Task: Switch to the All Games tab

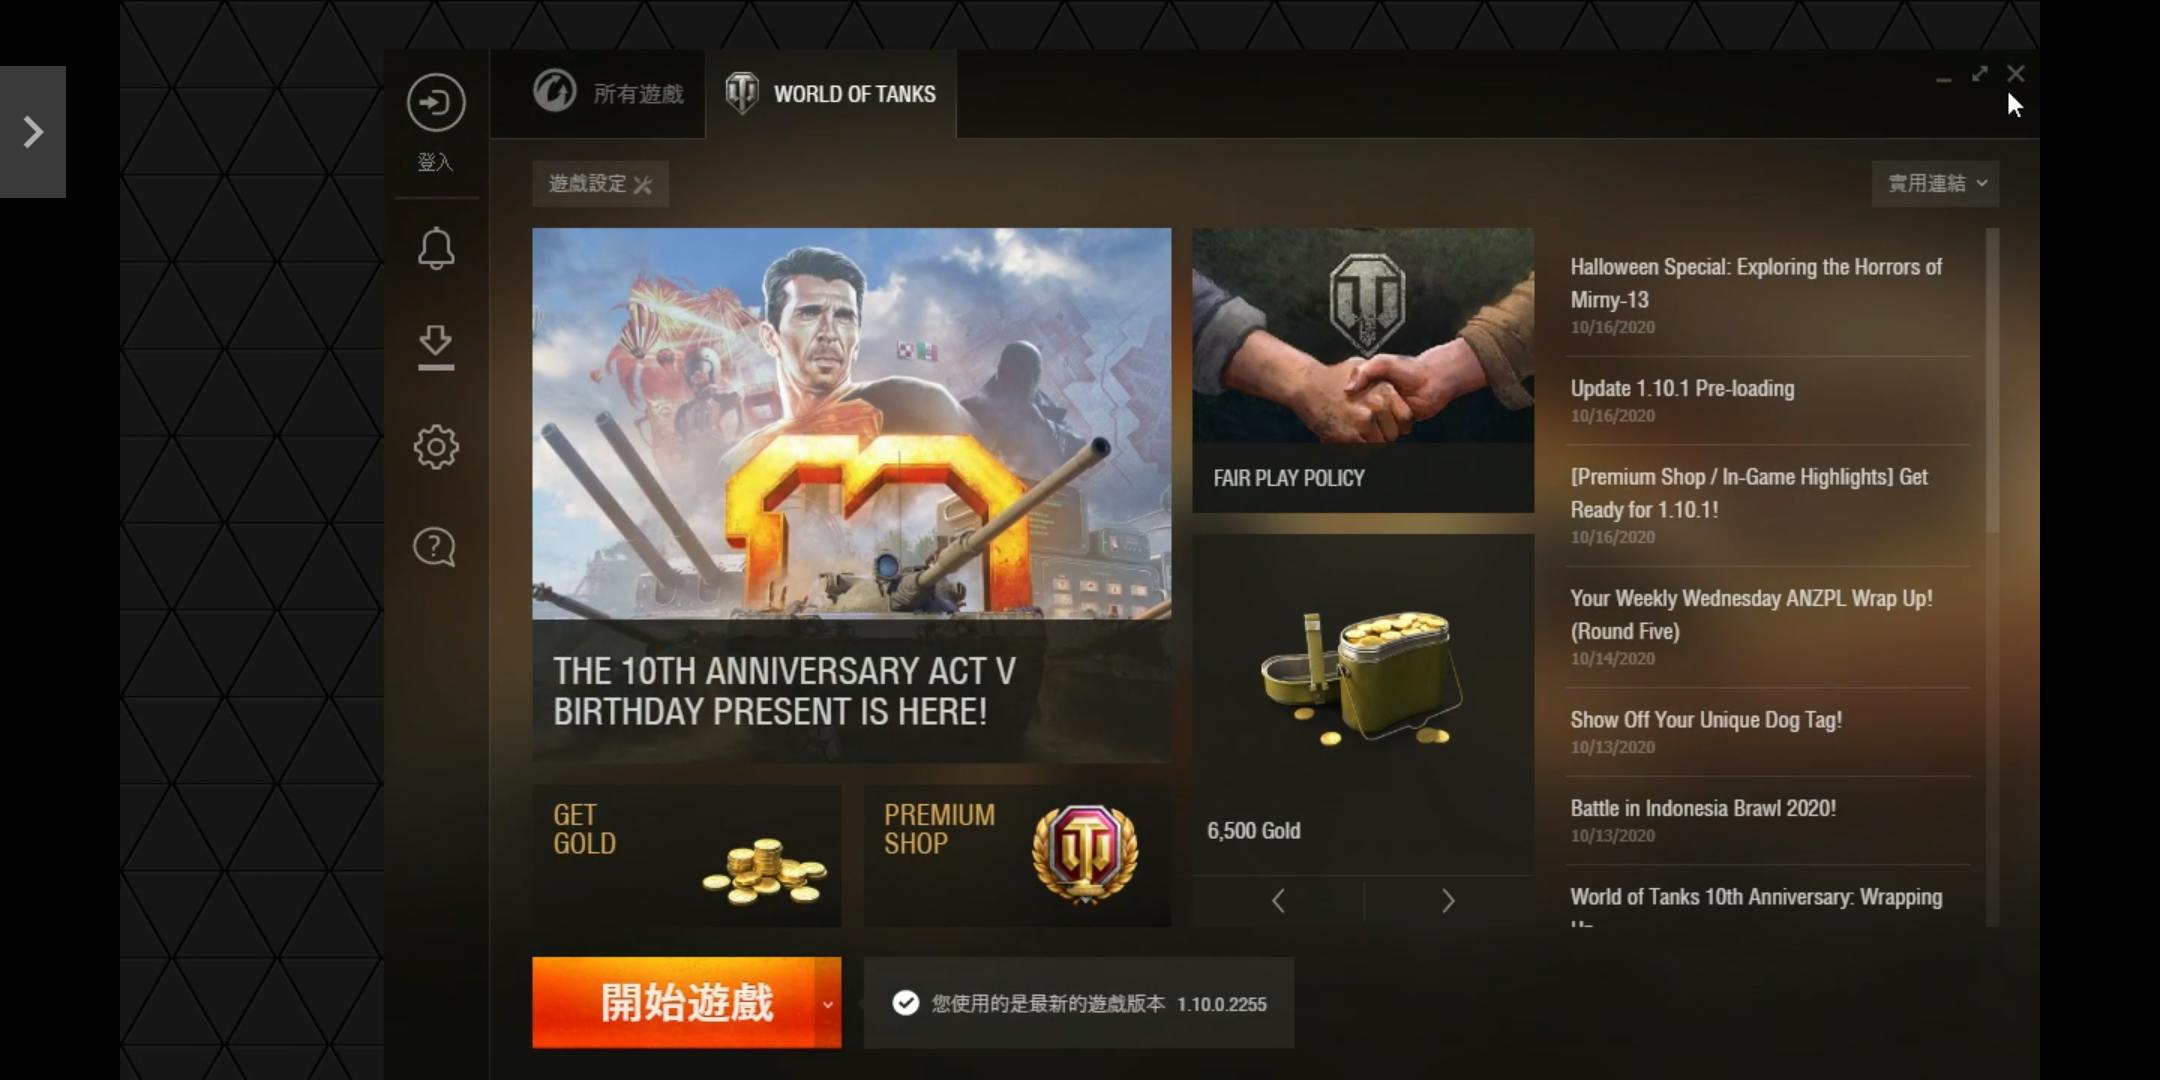Action: 607,93
